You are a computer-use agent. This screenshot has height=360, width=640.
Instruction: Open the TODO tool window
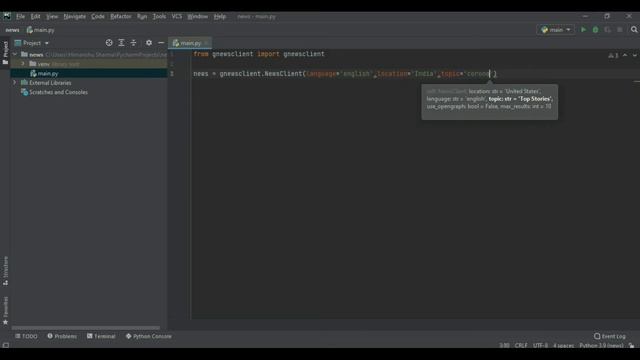click(26, 336)
